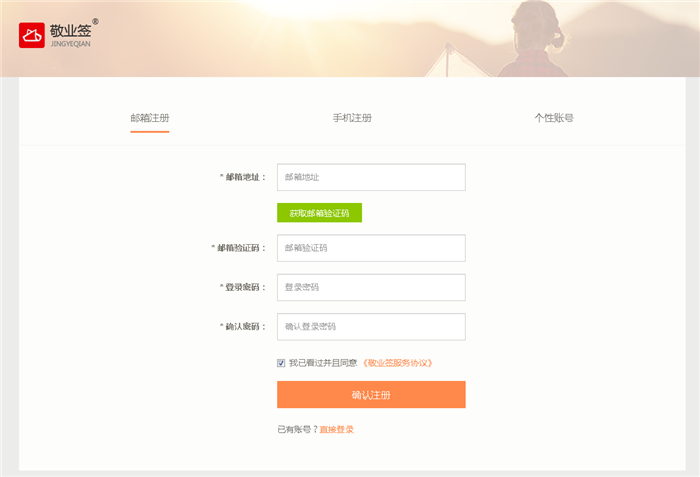Open the 手机注册 tab
This screenshot has width=700, height=477.
click(352, 118)
